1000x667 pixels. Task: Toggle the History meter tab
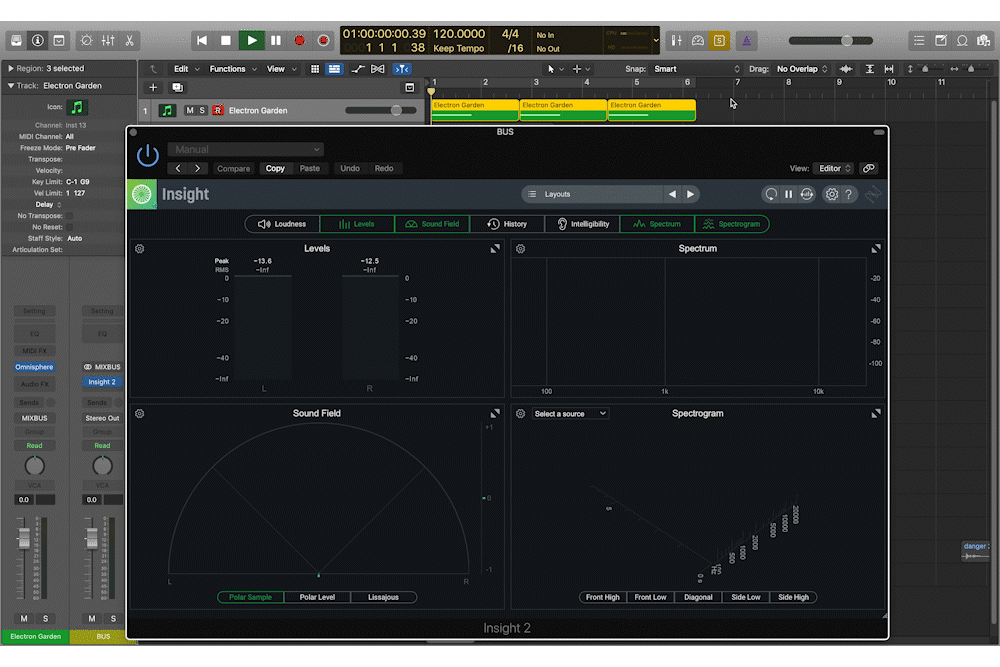[508, 224]
